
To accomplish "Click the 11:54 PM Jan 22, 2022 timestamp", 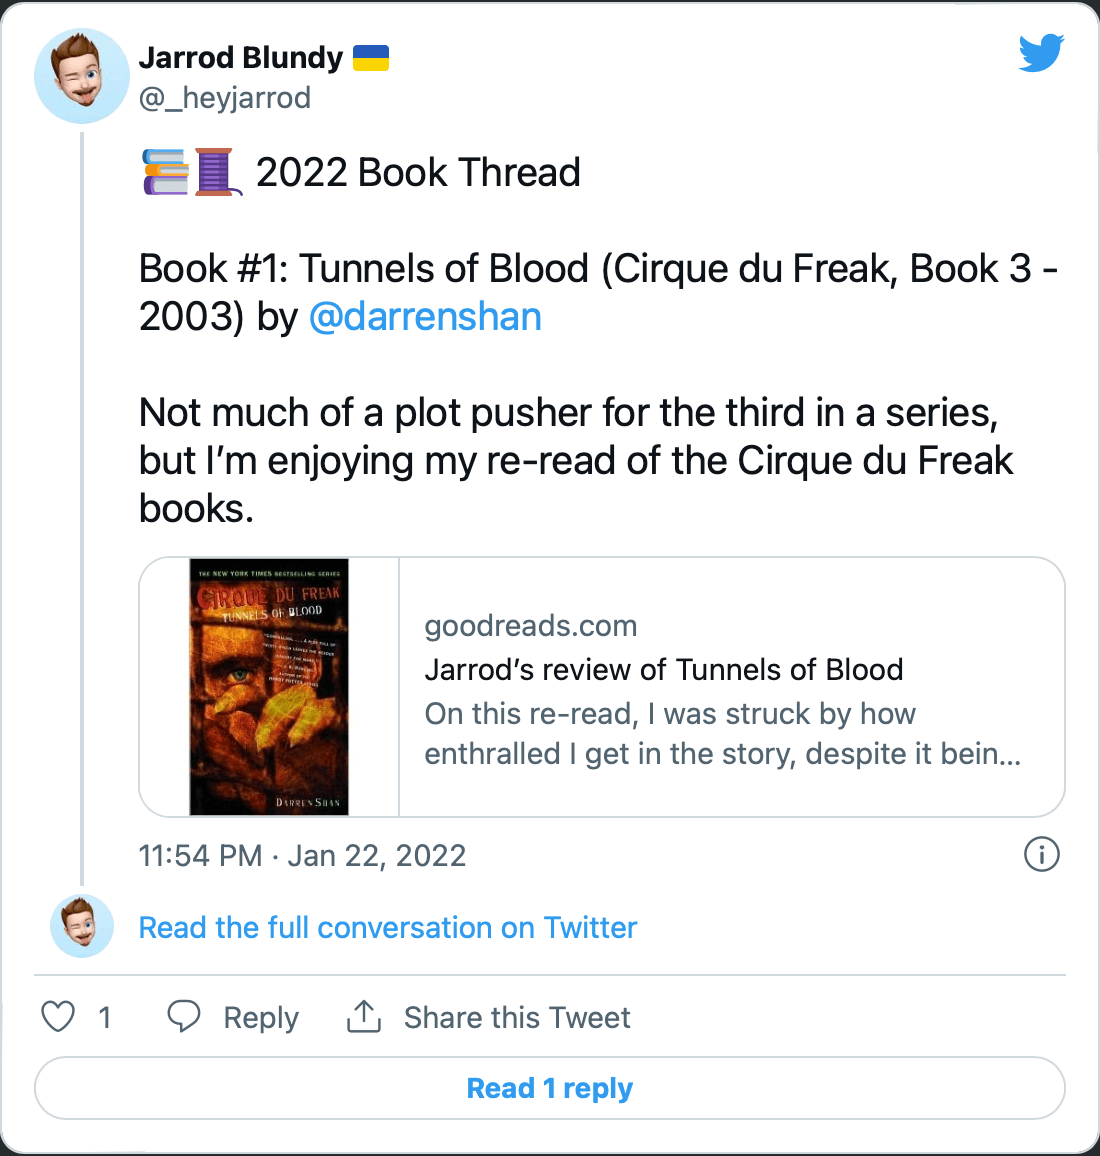I will 302,856.
